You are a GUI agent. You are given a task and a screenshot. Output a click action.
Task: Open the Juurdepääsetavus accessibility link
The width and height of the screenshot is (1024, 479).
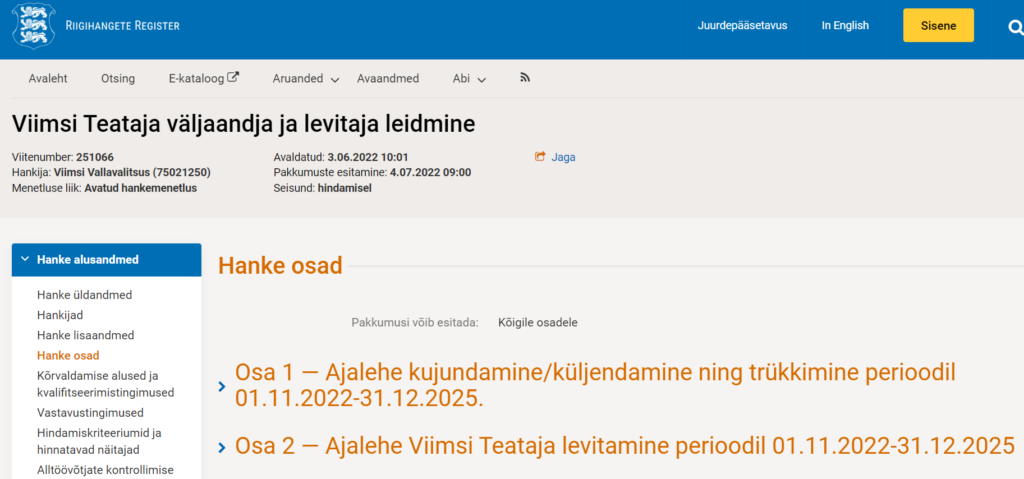coord(742,25)
